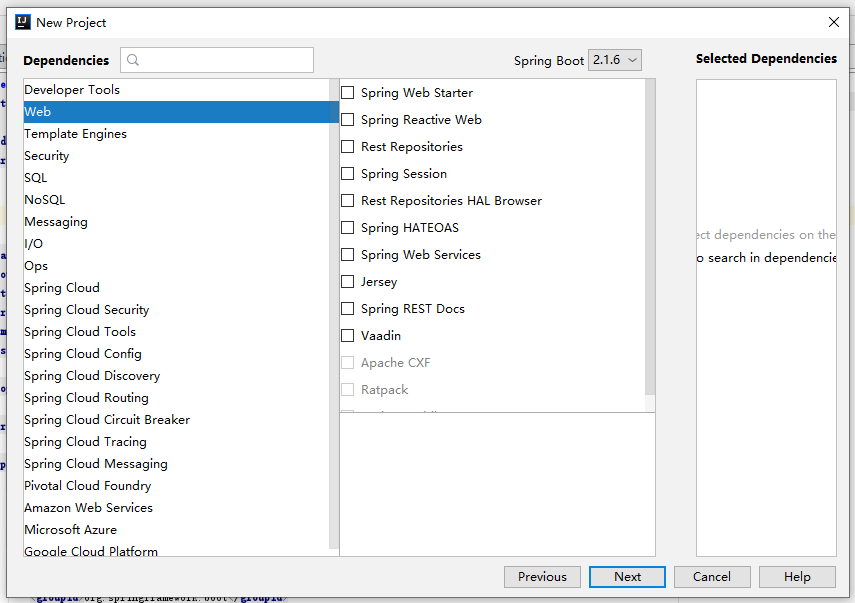The width and height of the screenshot is (855, 603).
Task: Click the dependency list vertical scrollbar
Action: coord(650,237)
